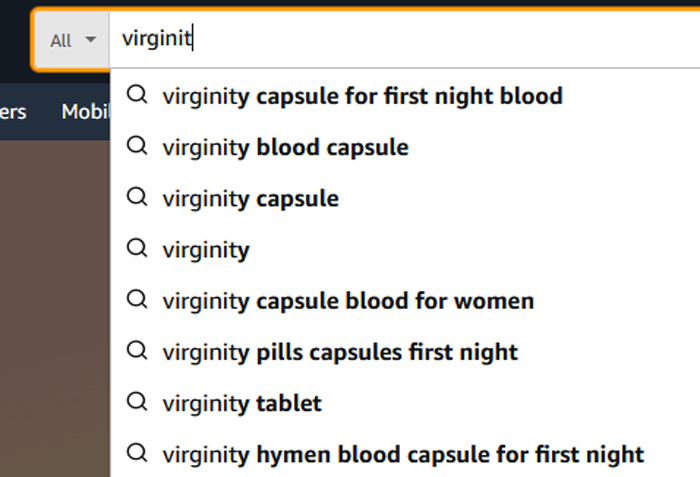The height and width of the screenshot is (477, 700).
Task: Click magnifier icon next to plain 'virginity' suggestion
Action: coord(137,248)
